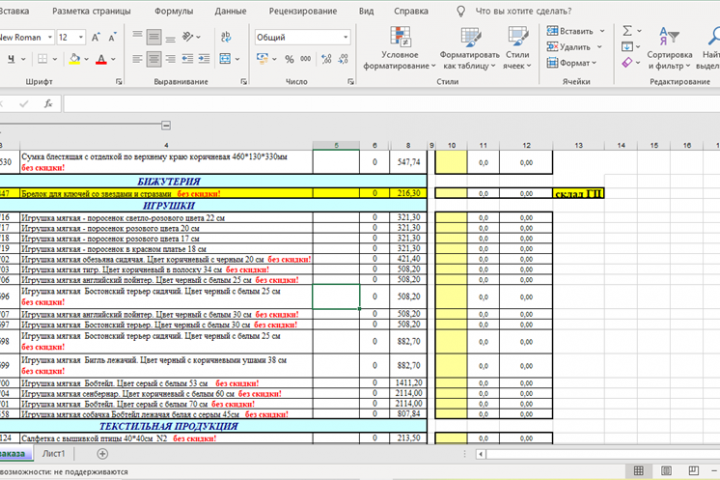Click the Increase Font Size icon
The width and height of the screenshot is (720, 480).
point(96,37)
